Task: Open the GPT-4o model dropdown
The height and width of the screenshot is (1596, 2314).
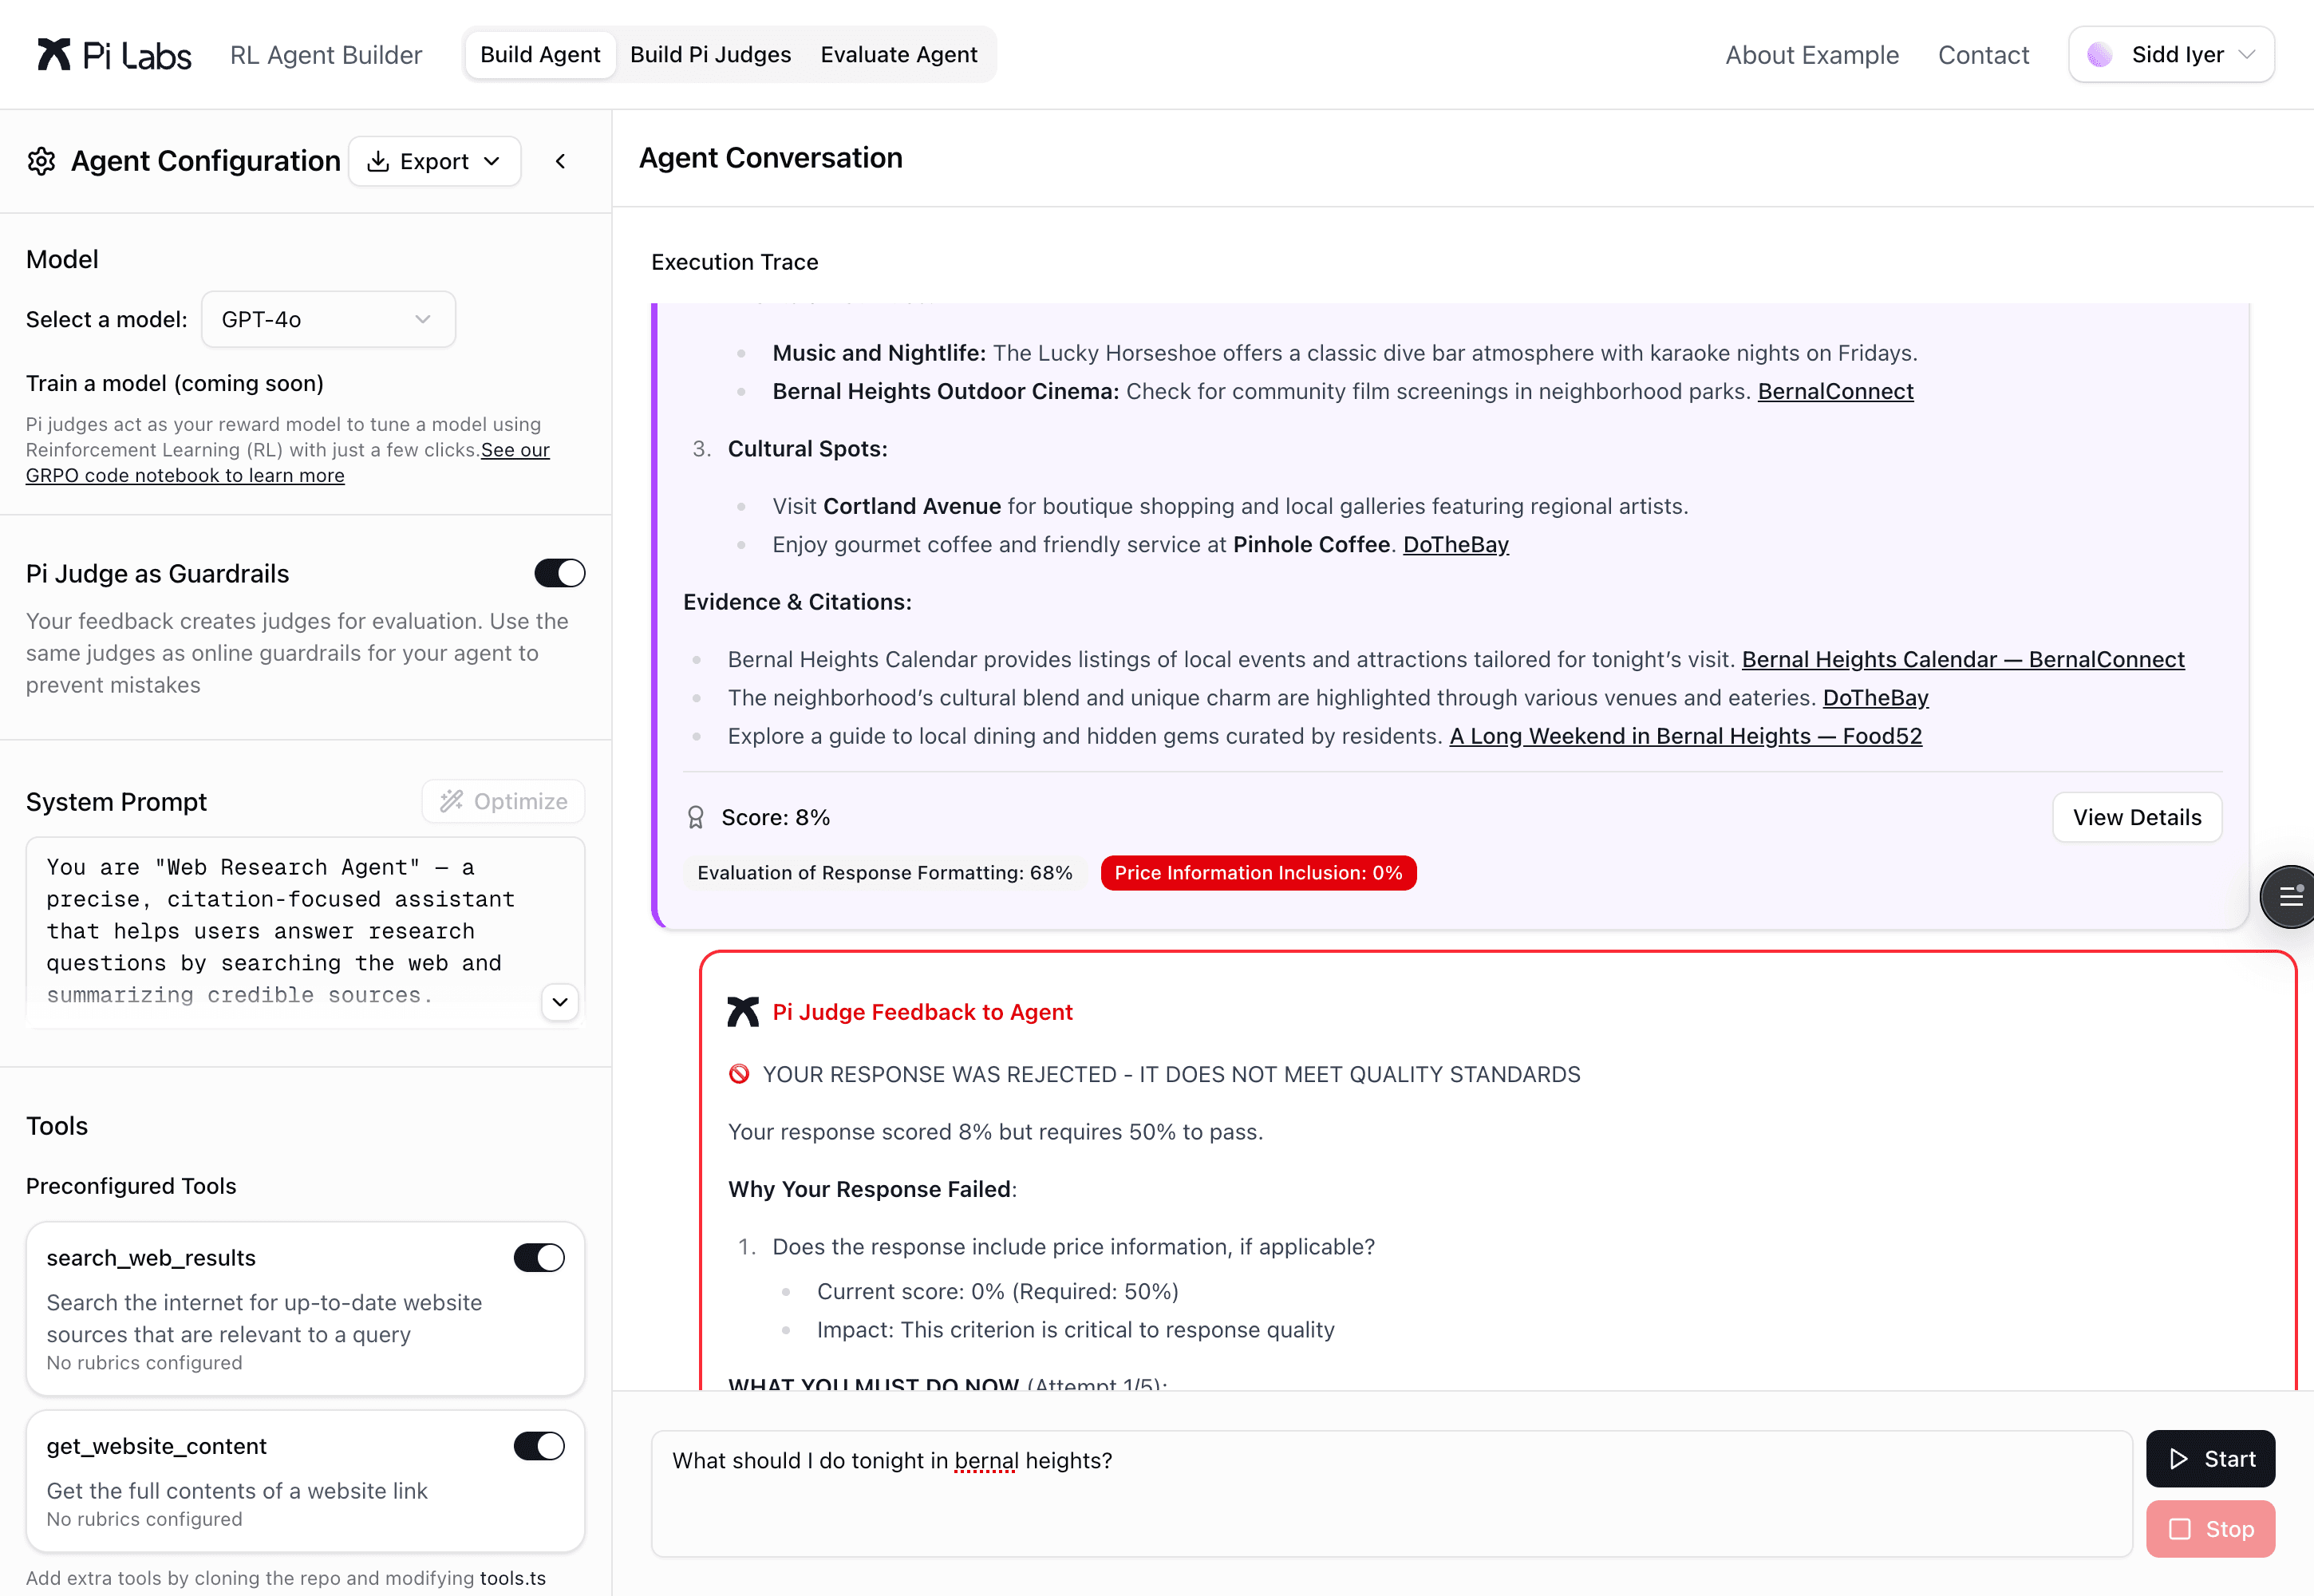Action: [328, 319]
